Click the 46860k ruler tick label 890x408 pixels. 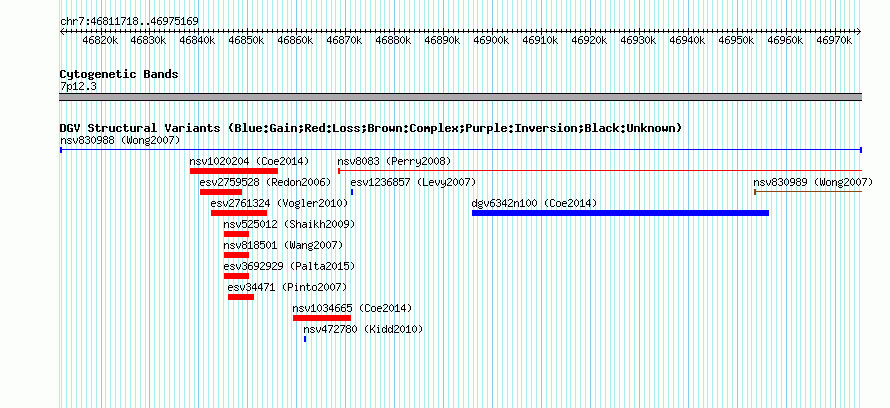tap(295, 41)
